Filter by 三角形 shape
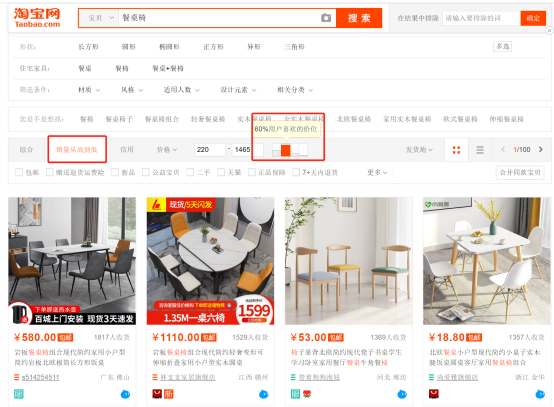Viewport: 554px width, 407px height. coord(294,47)
